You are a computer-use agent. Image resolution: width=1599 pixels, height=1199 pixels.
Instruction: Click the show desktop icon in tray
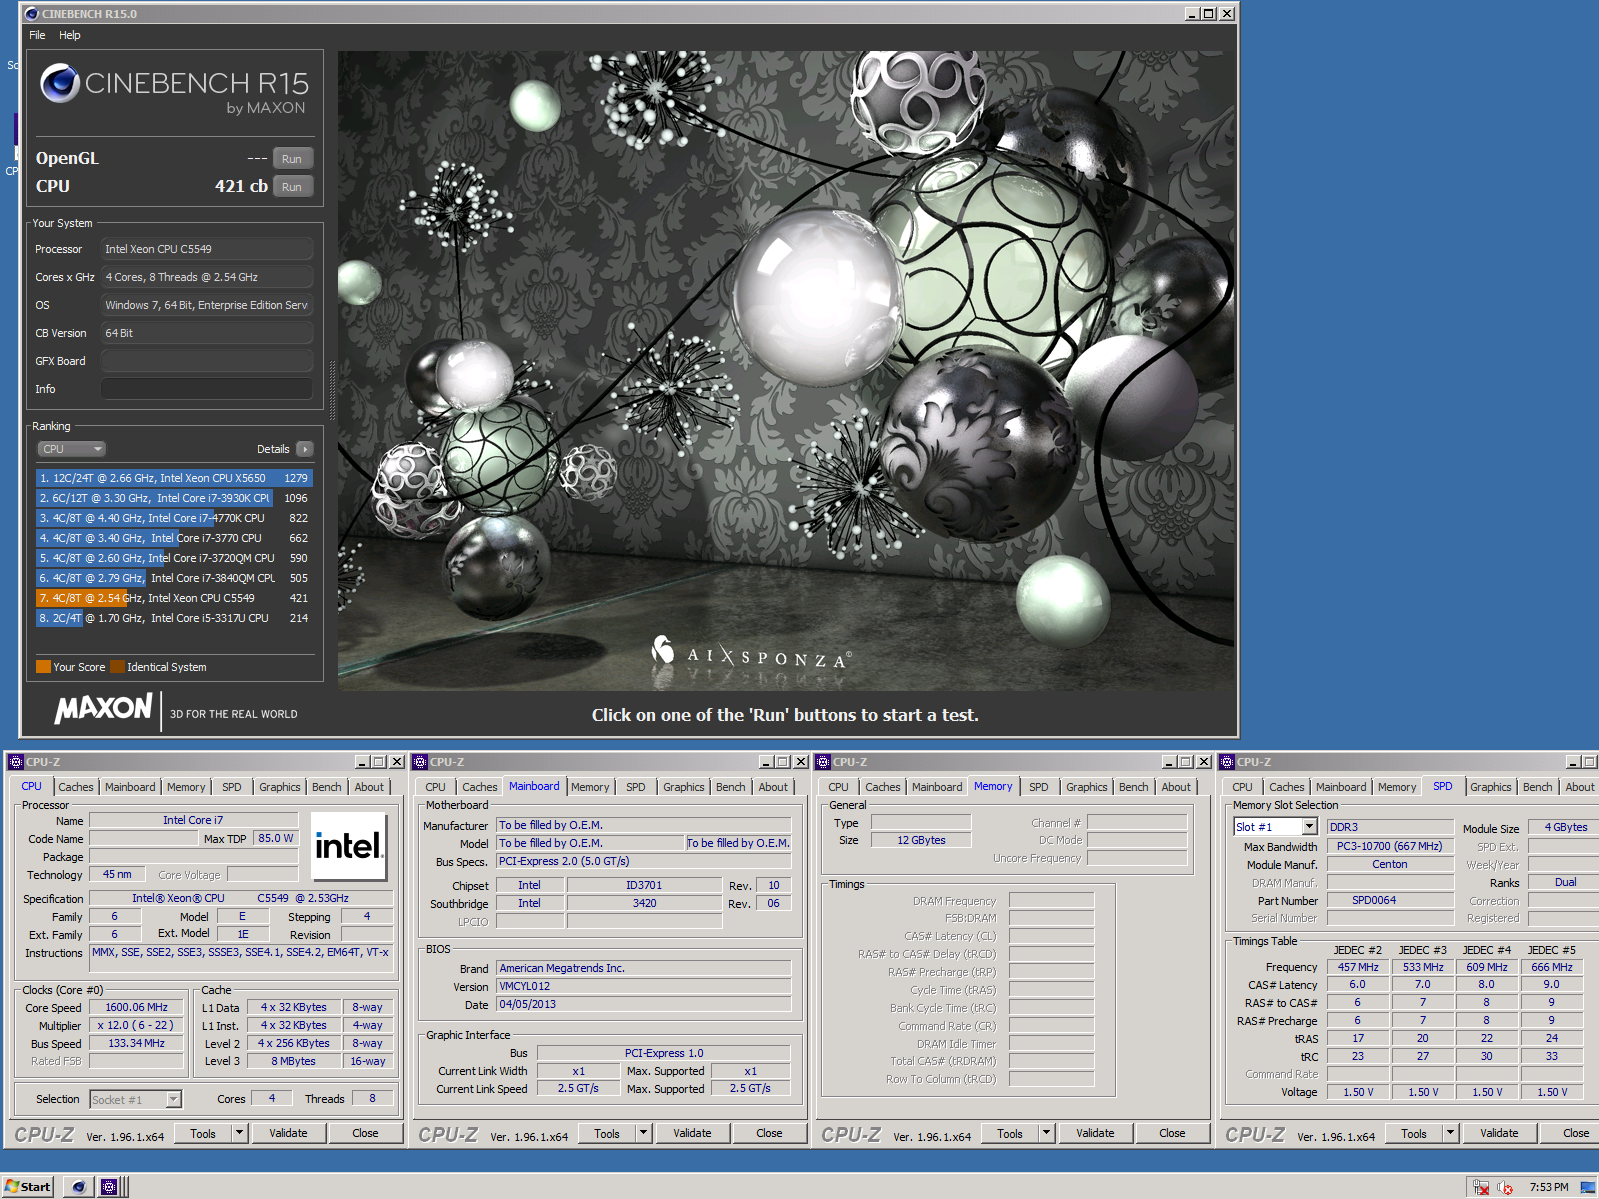click(1588, 1187)
